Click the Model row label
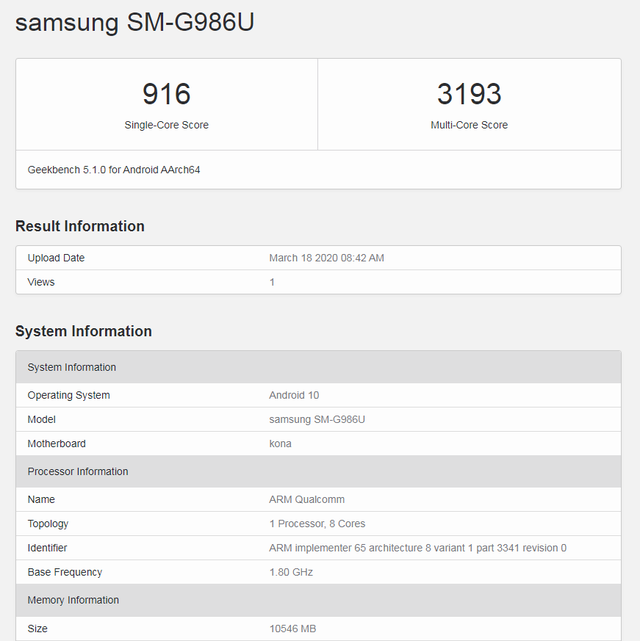The height and width of the screenshot is (641, 640). click(x=41, y=419)
